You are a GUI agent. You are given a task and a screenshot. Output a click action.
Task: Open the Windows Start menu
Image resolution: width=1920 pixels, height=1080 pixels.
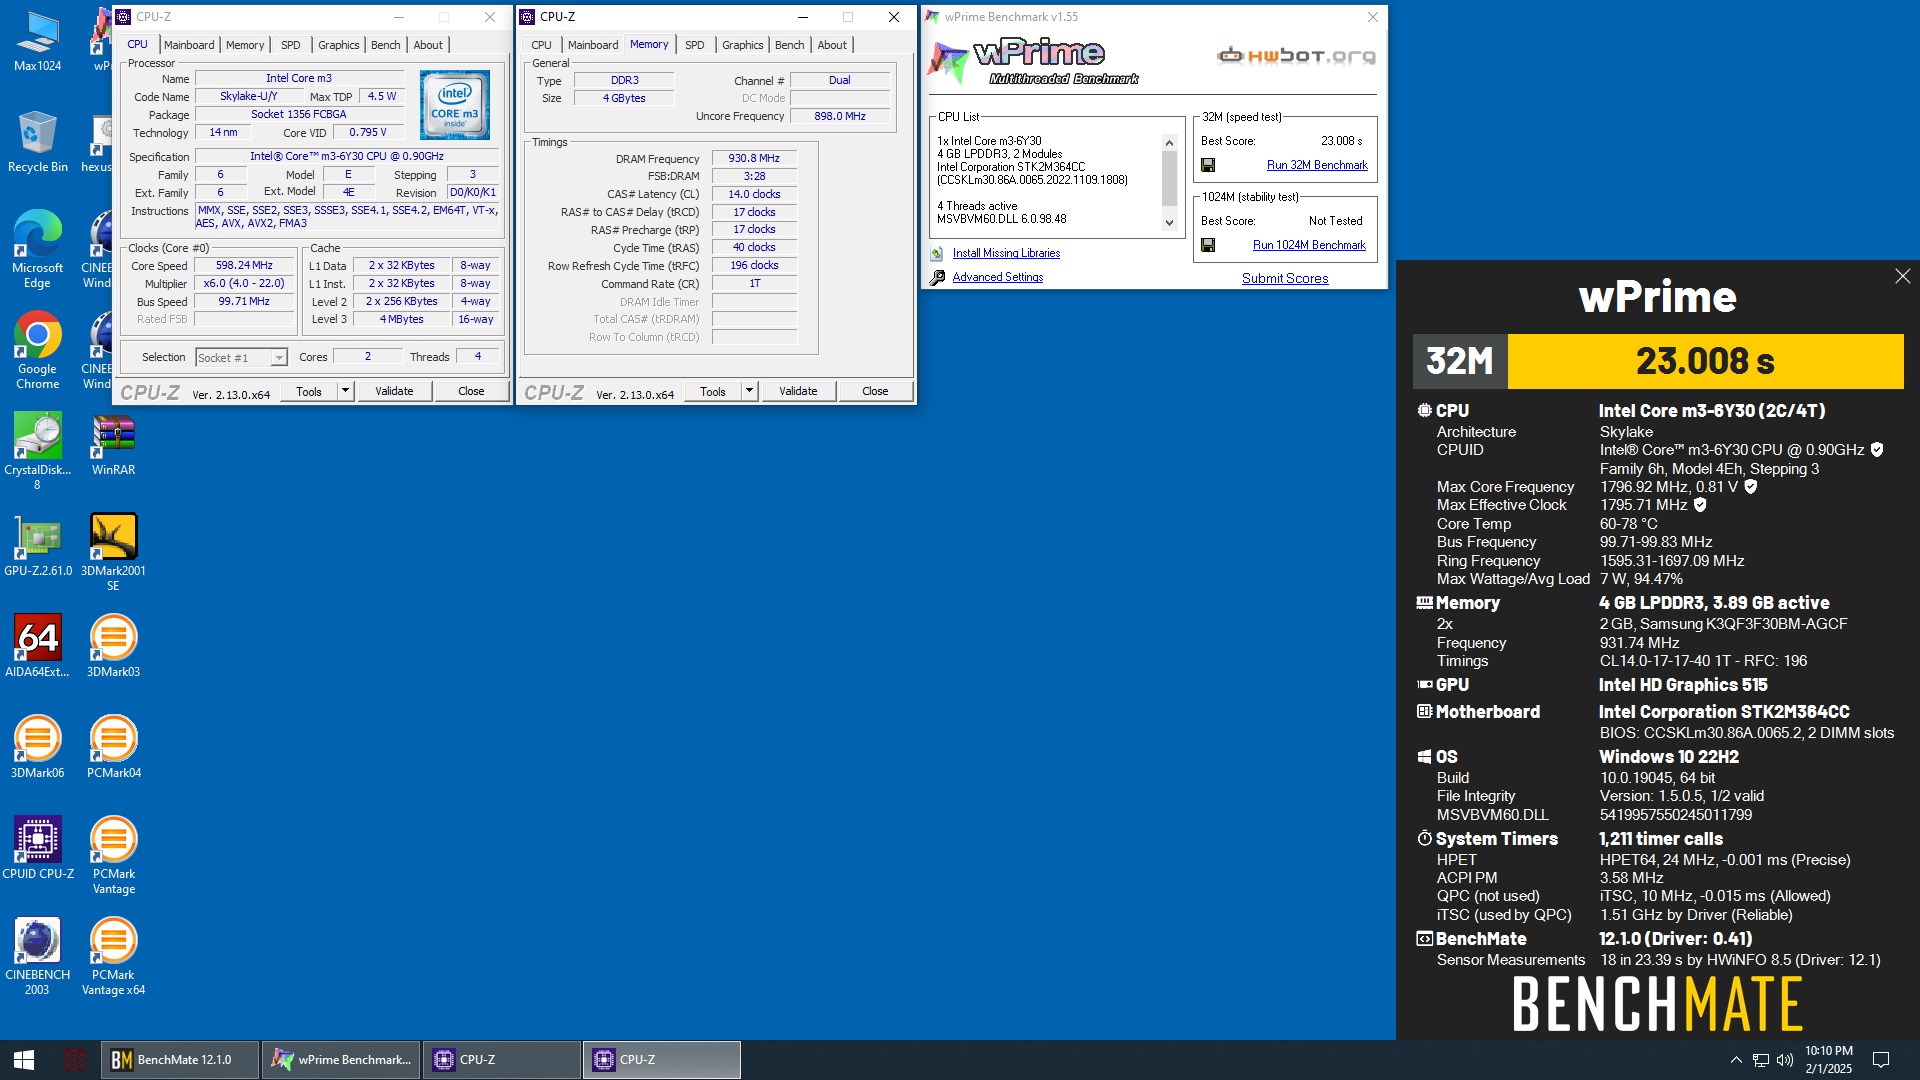click(x=24, y=1060)
